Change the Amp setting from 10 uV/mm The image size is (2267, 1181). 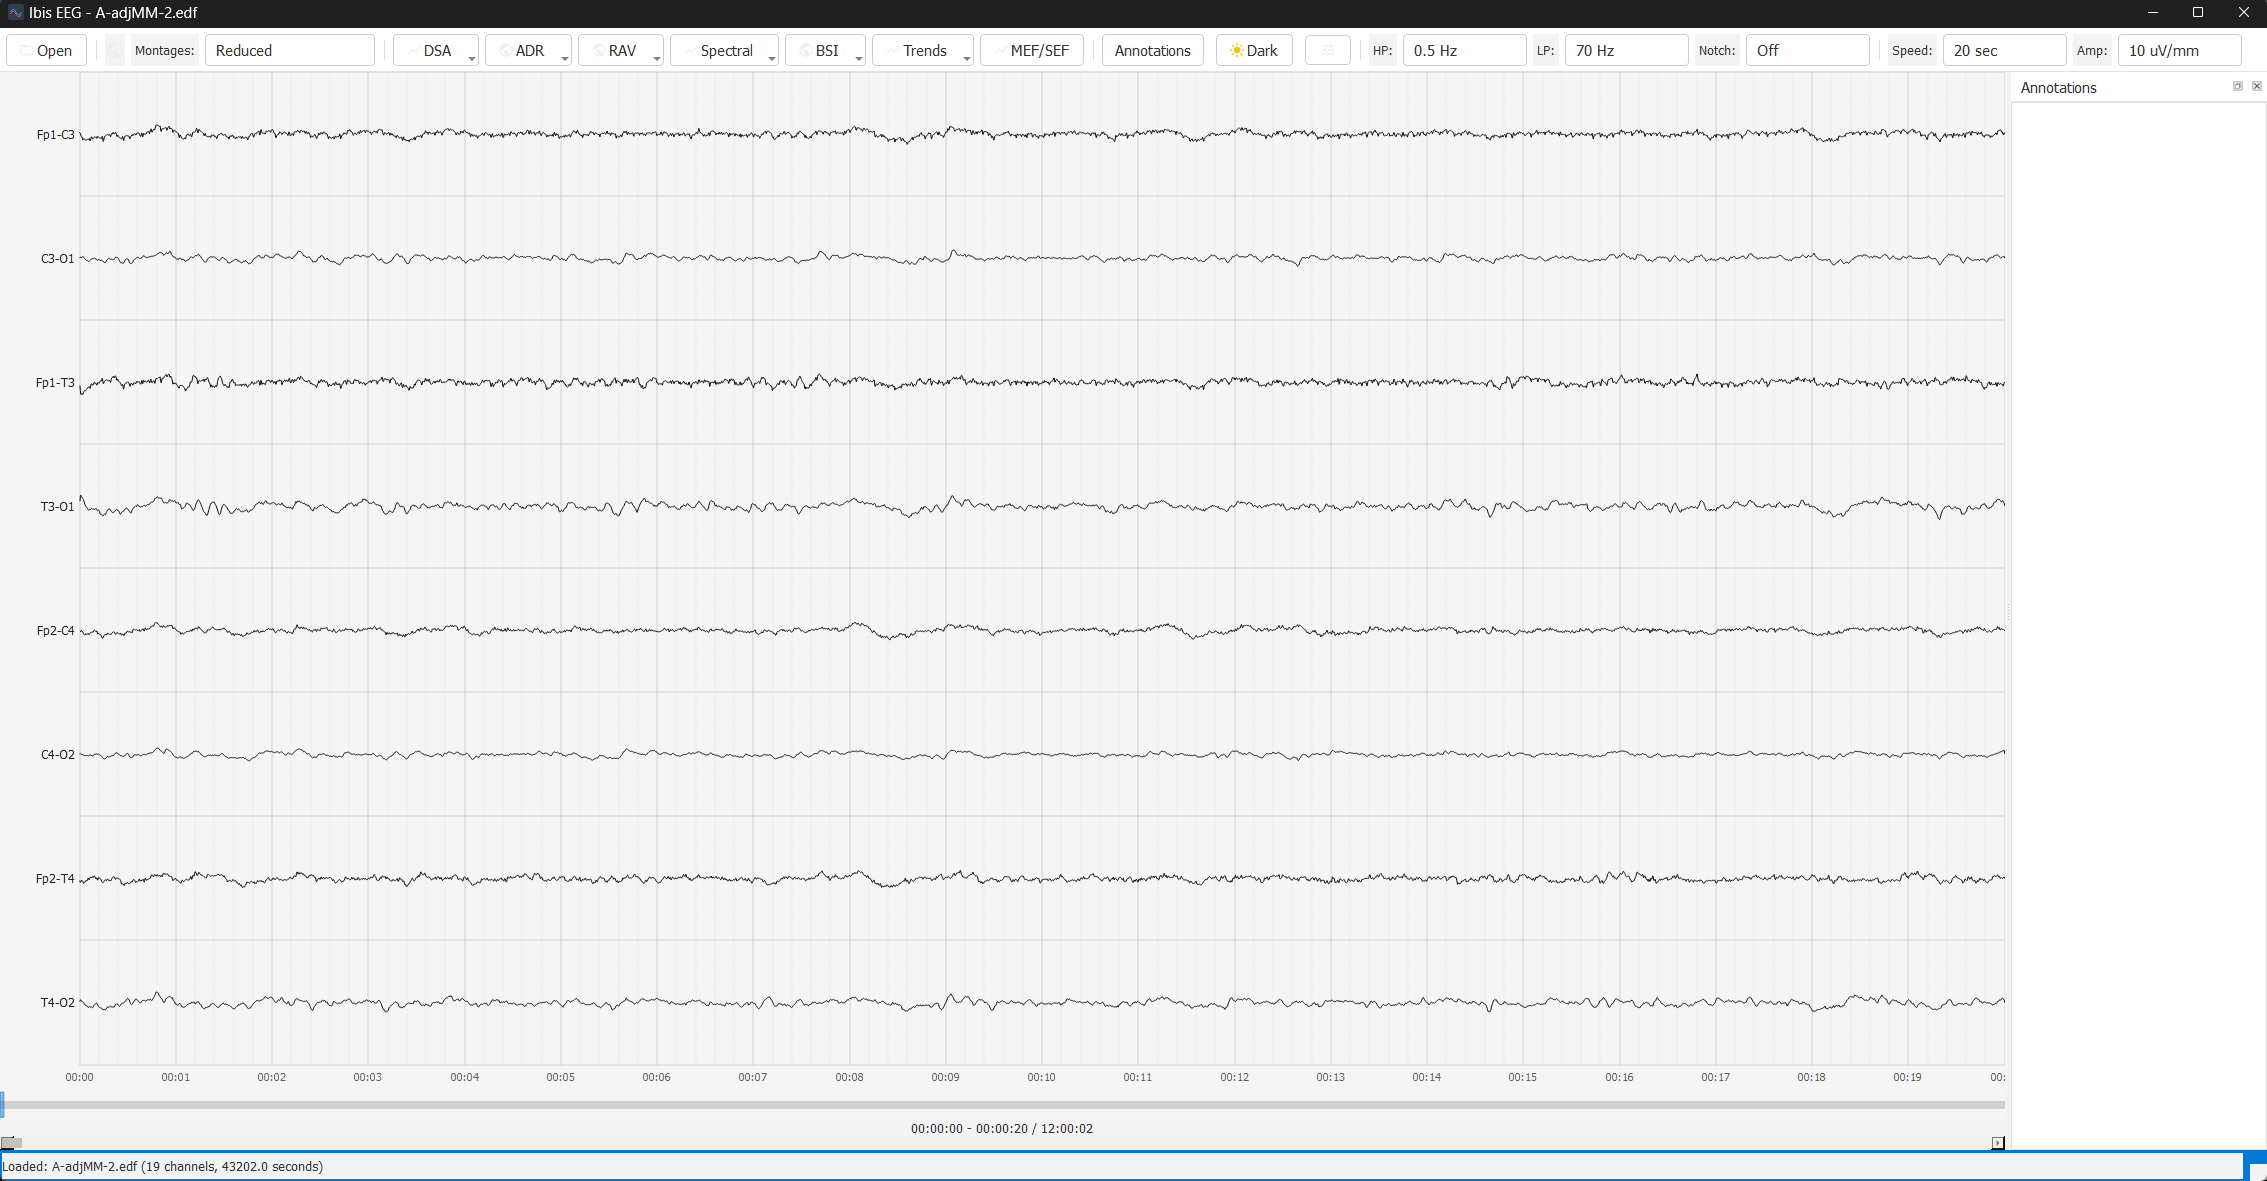[x=2179, y=50]
